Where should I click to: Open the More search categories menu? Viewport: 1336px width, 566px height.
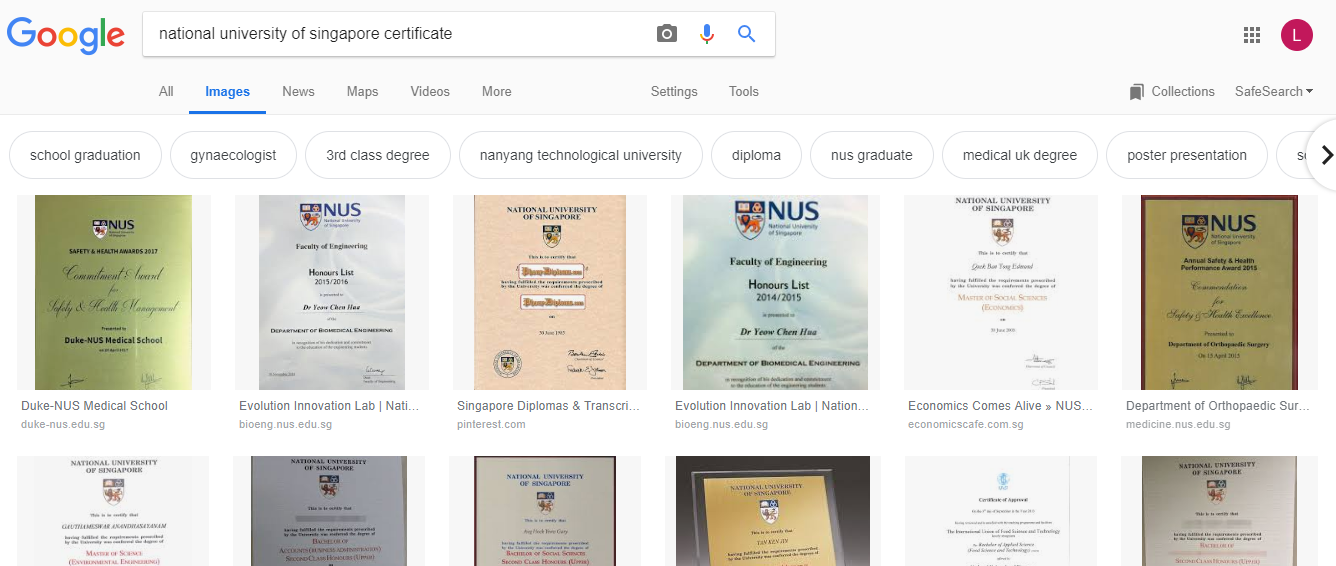pyautogui.click(x=496, y=91)
